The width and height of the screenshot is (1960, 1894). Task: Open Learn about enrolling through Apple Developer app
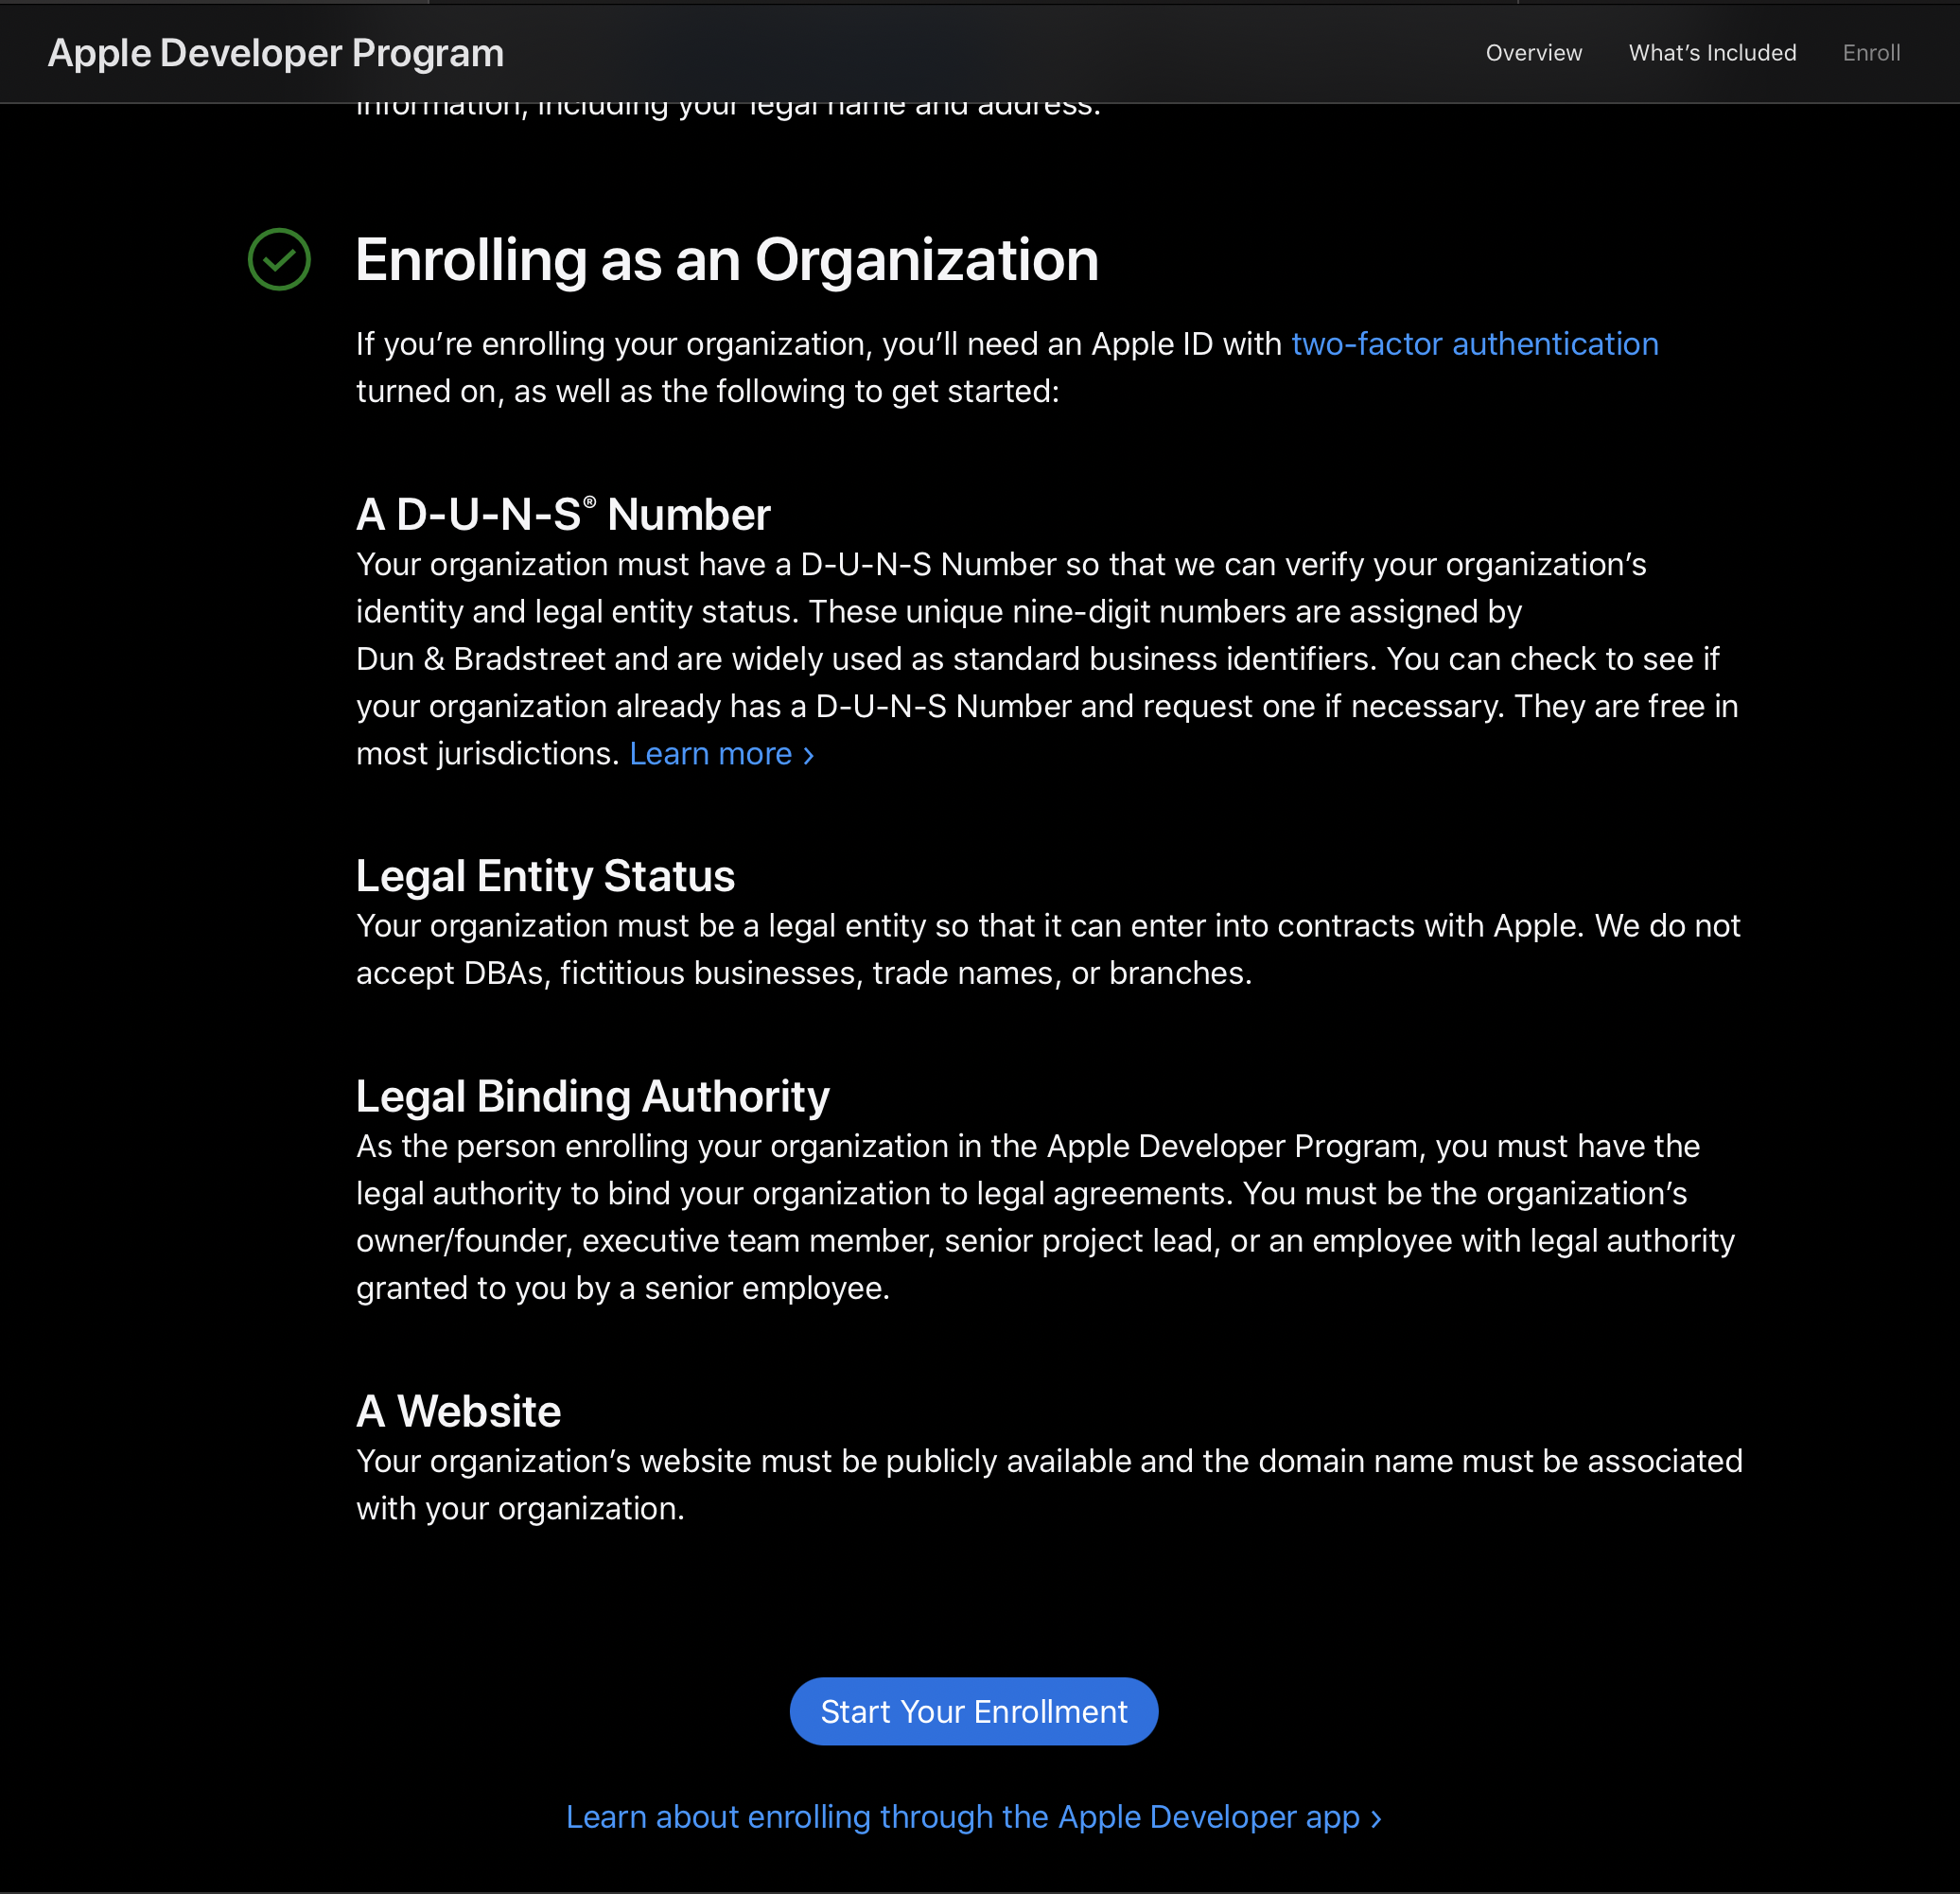(973, 1817)
